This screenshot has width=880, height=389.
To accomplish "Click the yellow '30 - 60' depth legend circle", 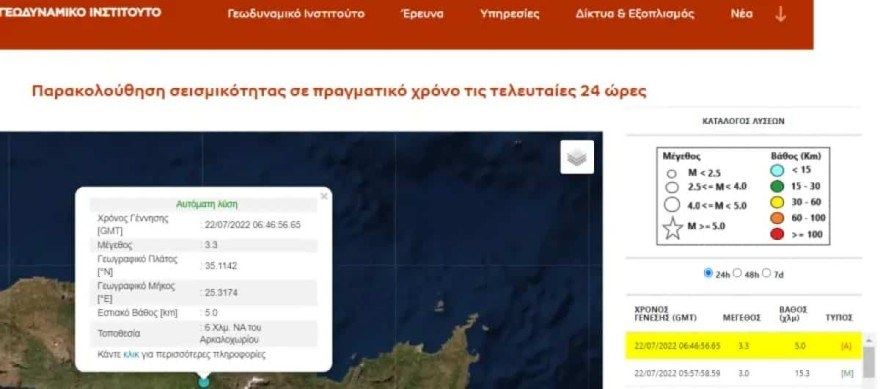I will pos(777,202).
